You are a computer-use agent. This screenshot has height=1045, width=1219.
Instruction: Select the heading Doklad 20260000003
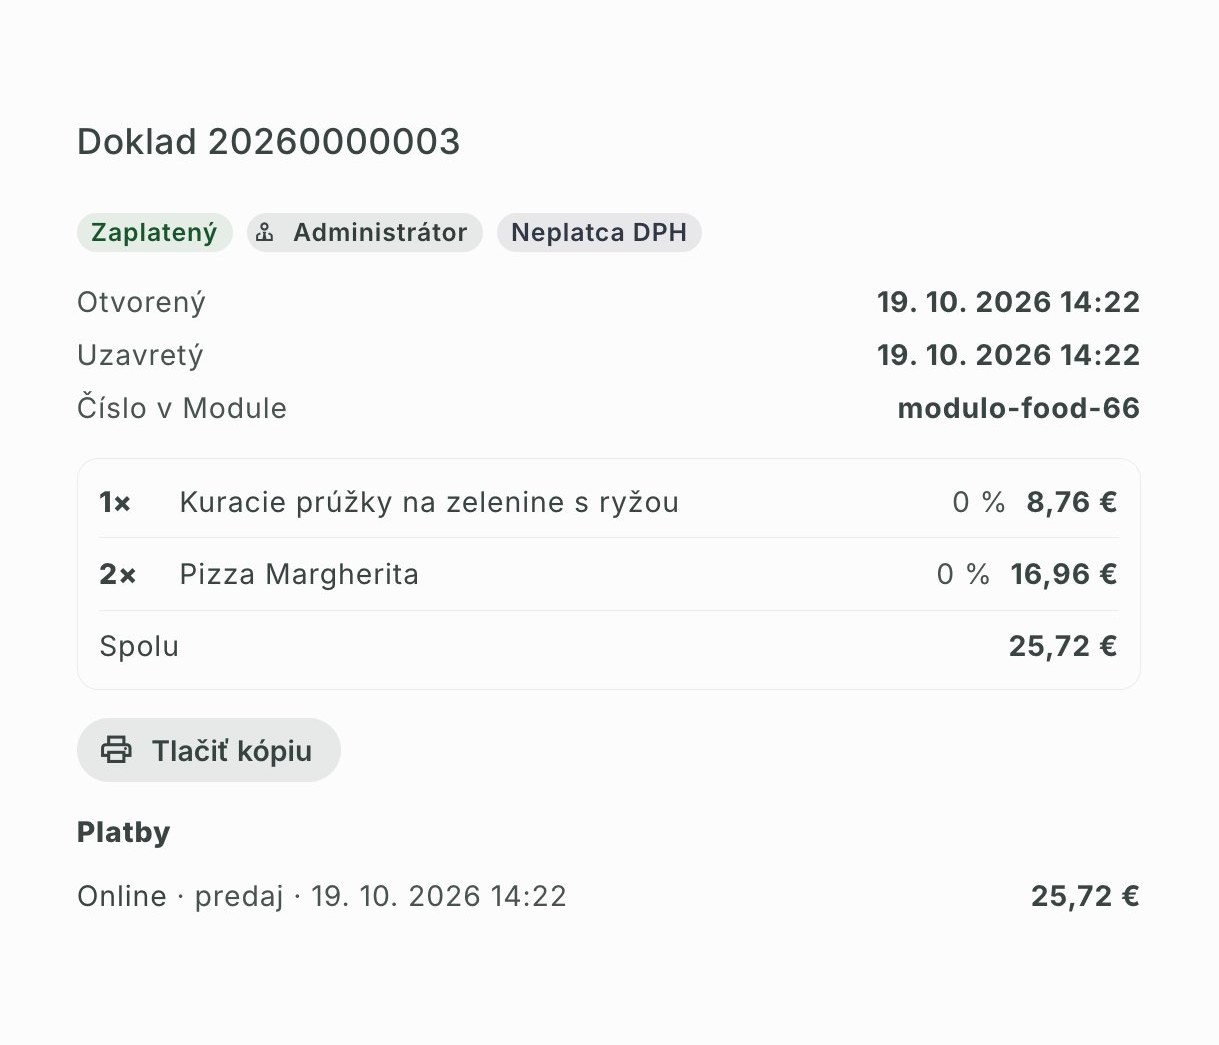pos(269,142)
